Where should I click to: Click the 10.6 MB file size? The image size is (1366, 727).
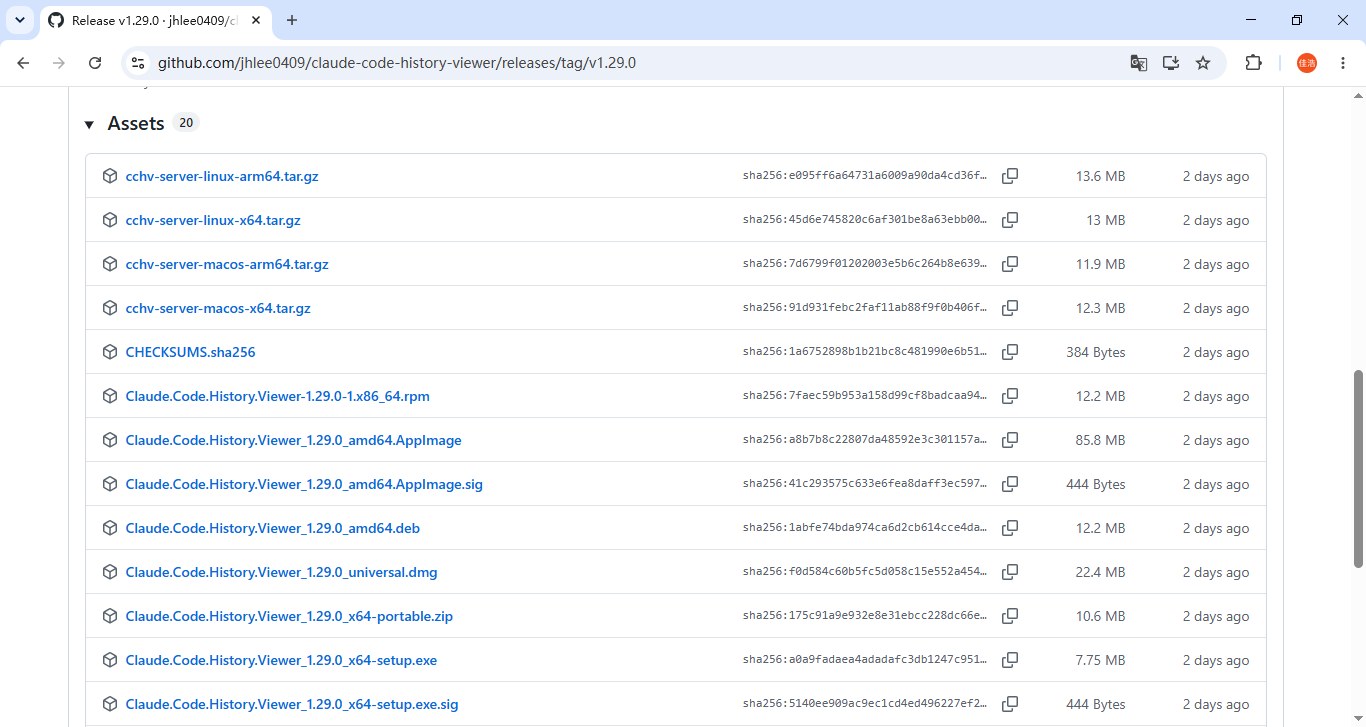pyautogui.click(x=1100, y=616)
